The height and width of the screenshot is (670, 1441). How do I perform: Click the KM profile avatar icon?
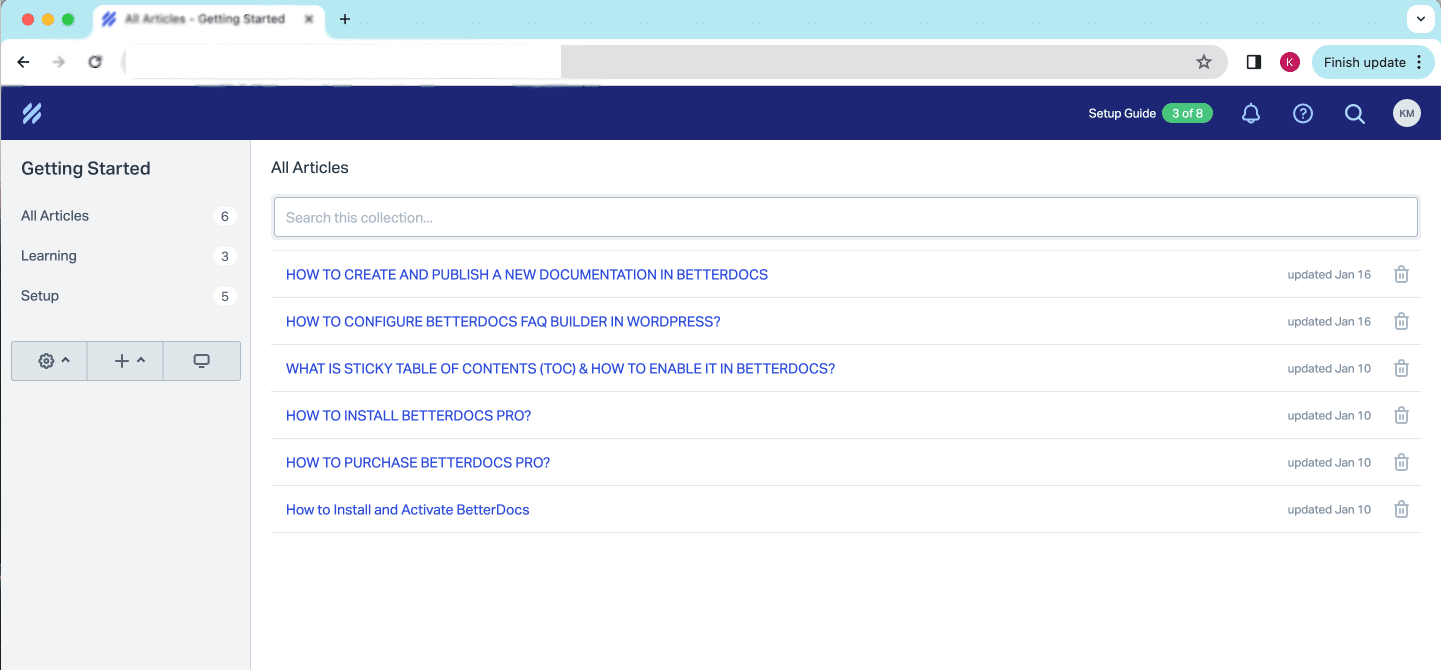click(x=1406, y=113)
